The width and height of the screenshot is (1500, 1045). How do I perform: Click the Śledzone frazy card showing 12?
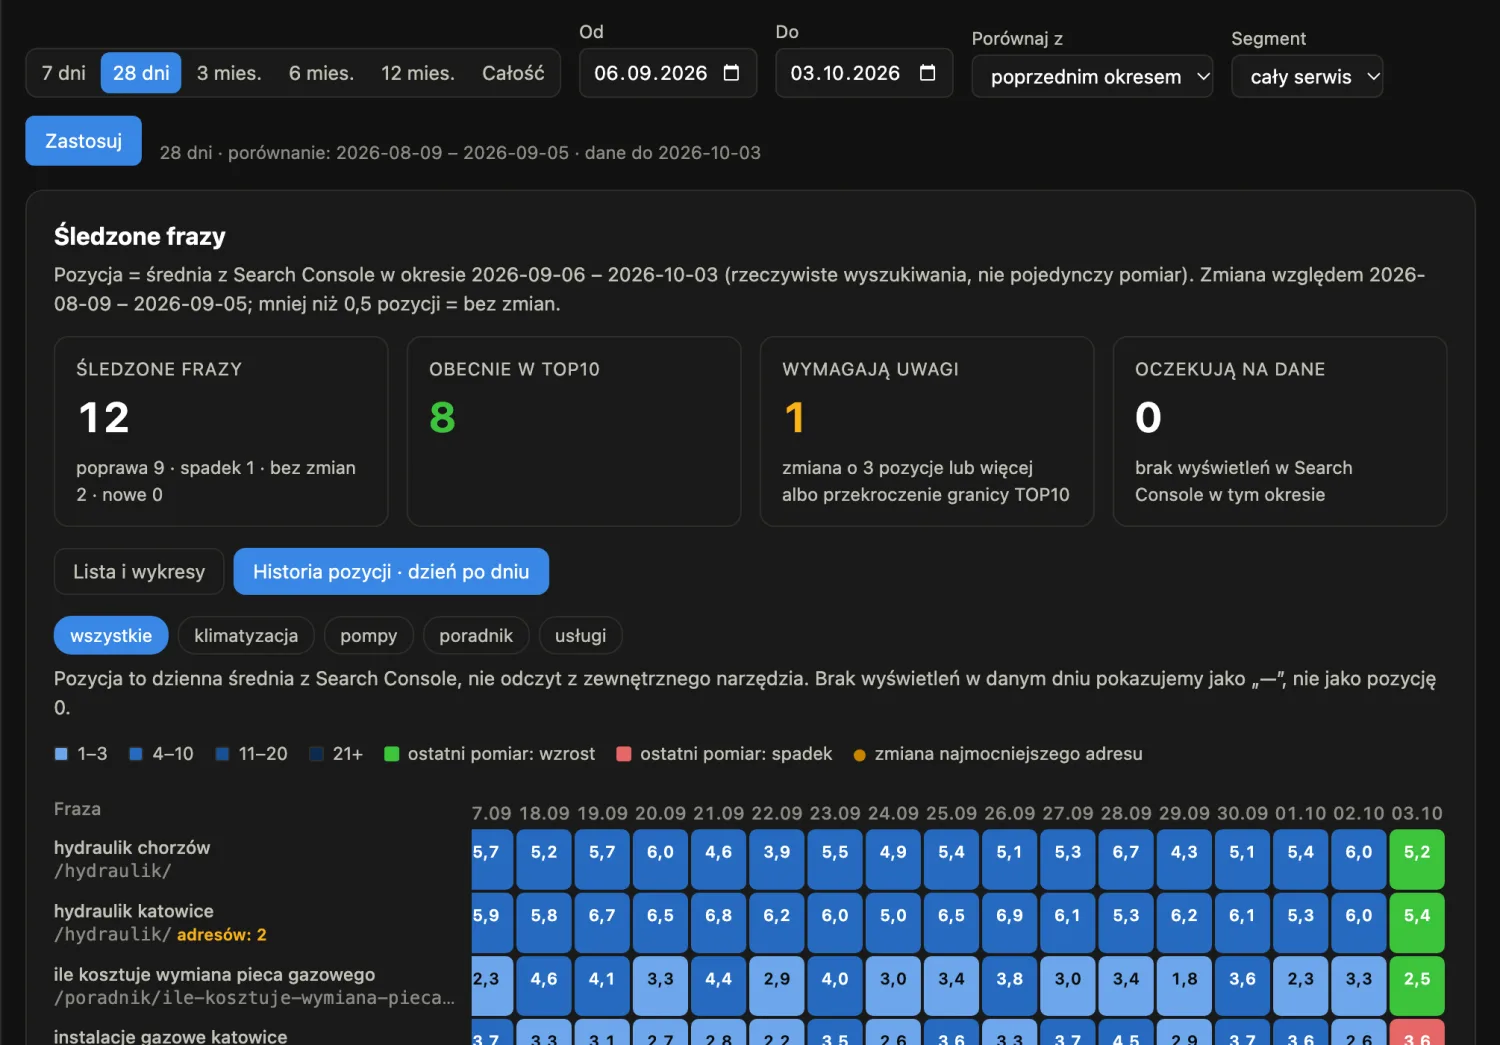[x=221, y=431]
